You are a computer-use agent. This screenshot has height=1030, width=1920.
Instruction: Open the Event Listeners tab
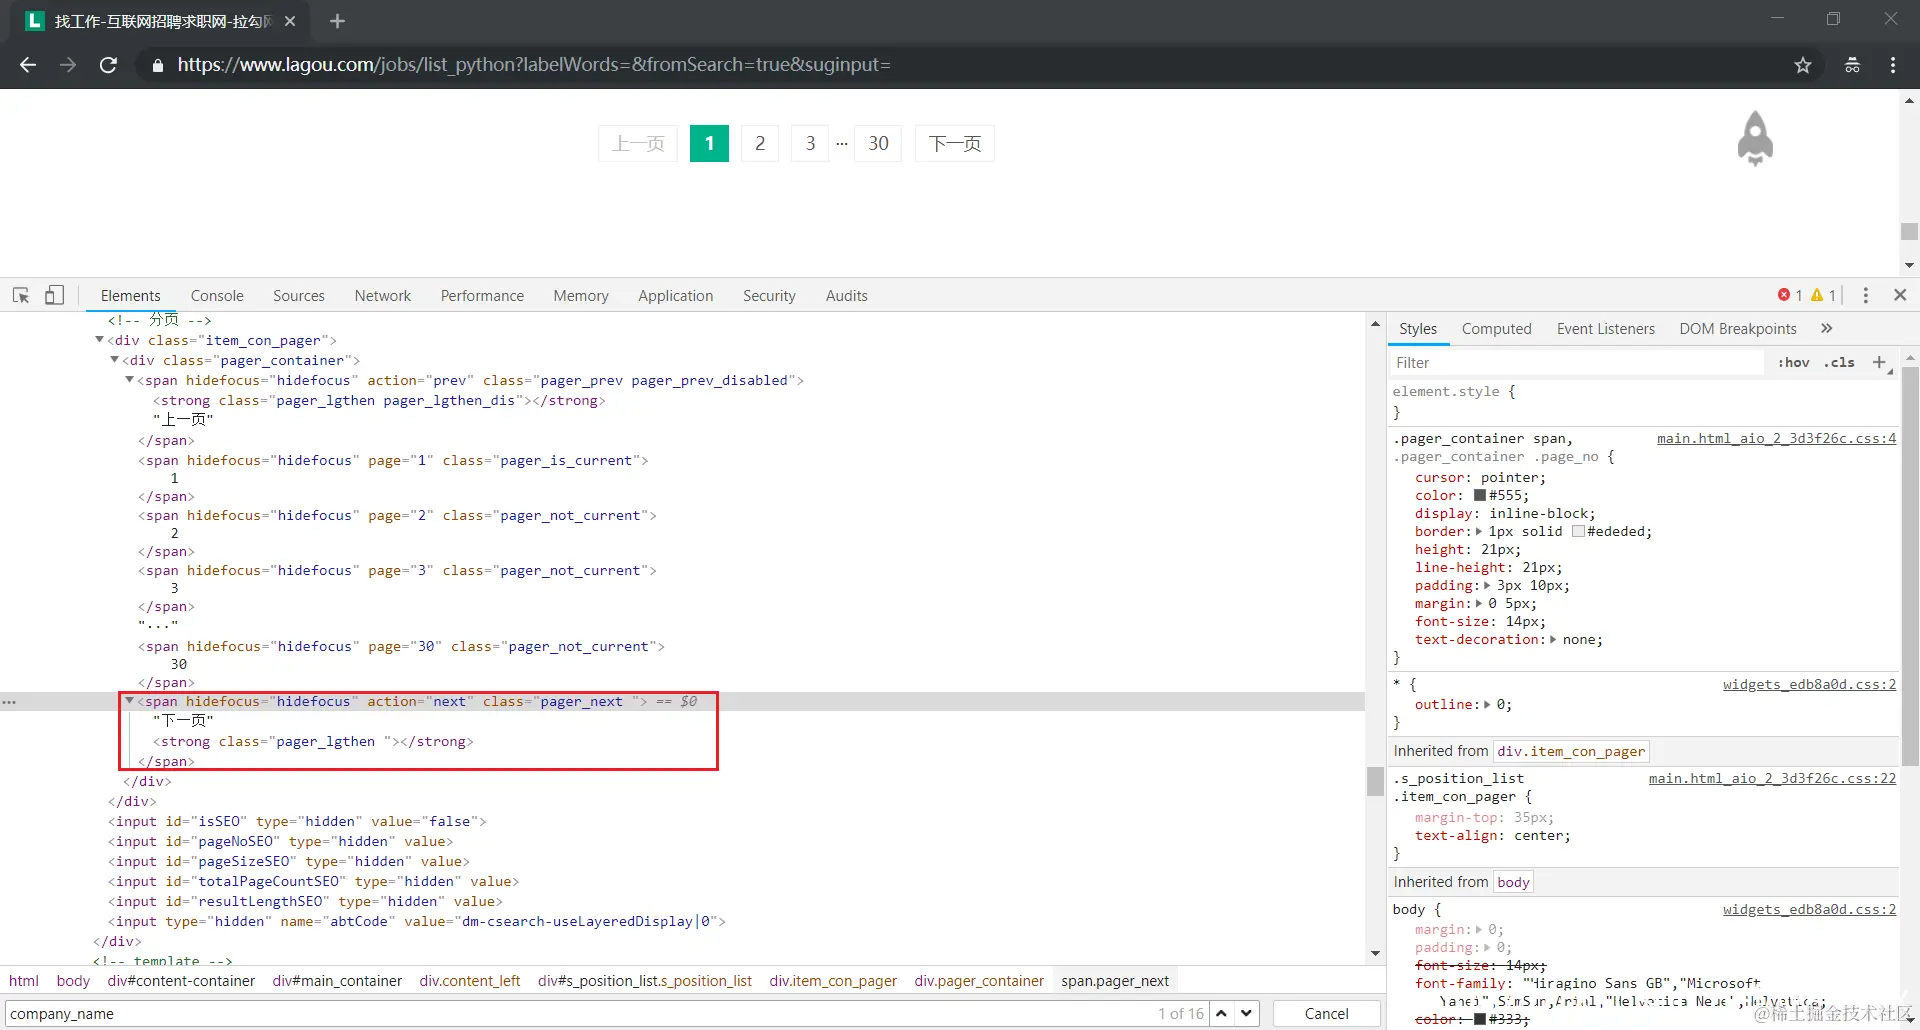point(1606,328)
